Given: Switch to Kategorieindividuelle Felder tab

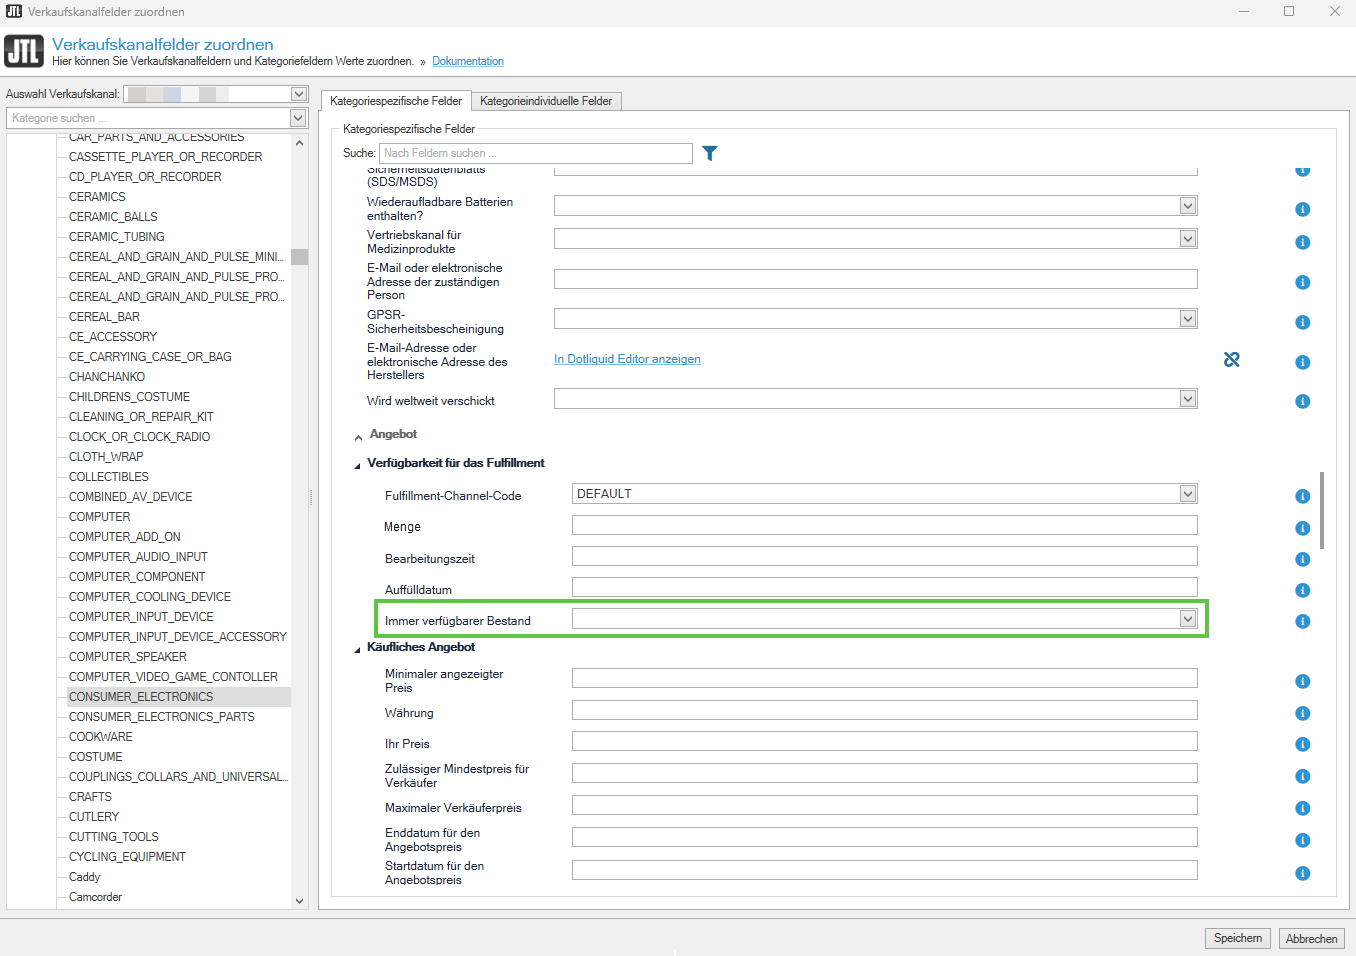Looking at the screenshot, I should (546, 101).
